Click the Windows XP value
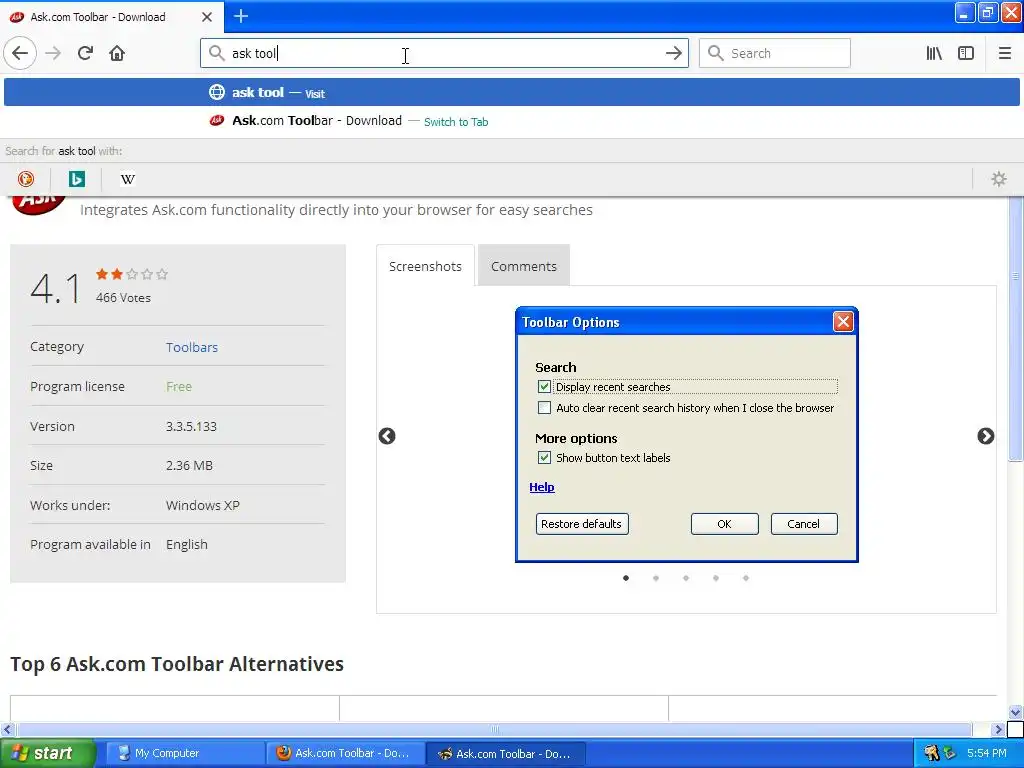This screenshot has width=1024, height=768. coord(202,505)
